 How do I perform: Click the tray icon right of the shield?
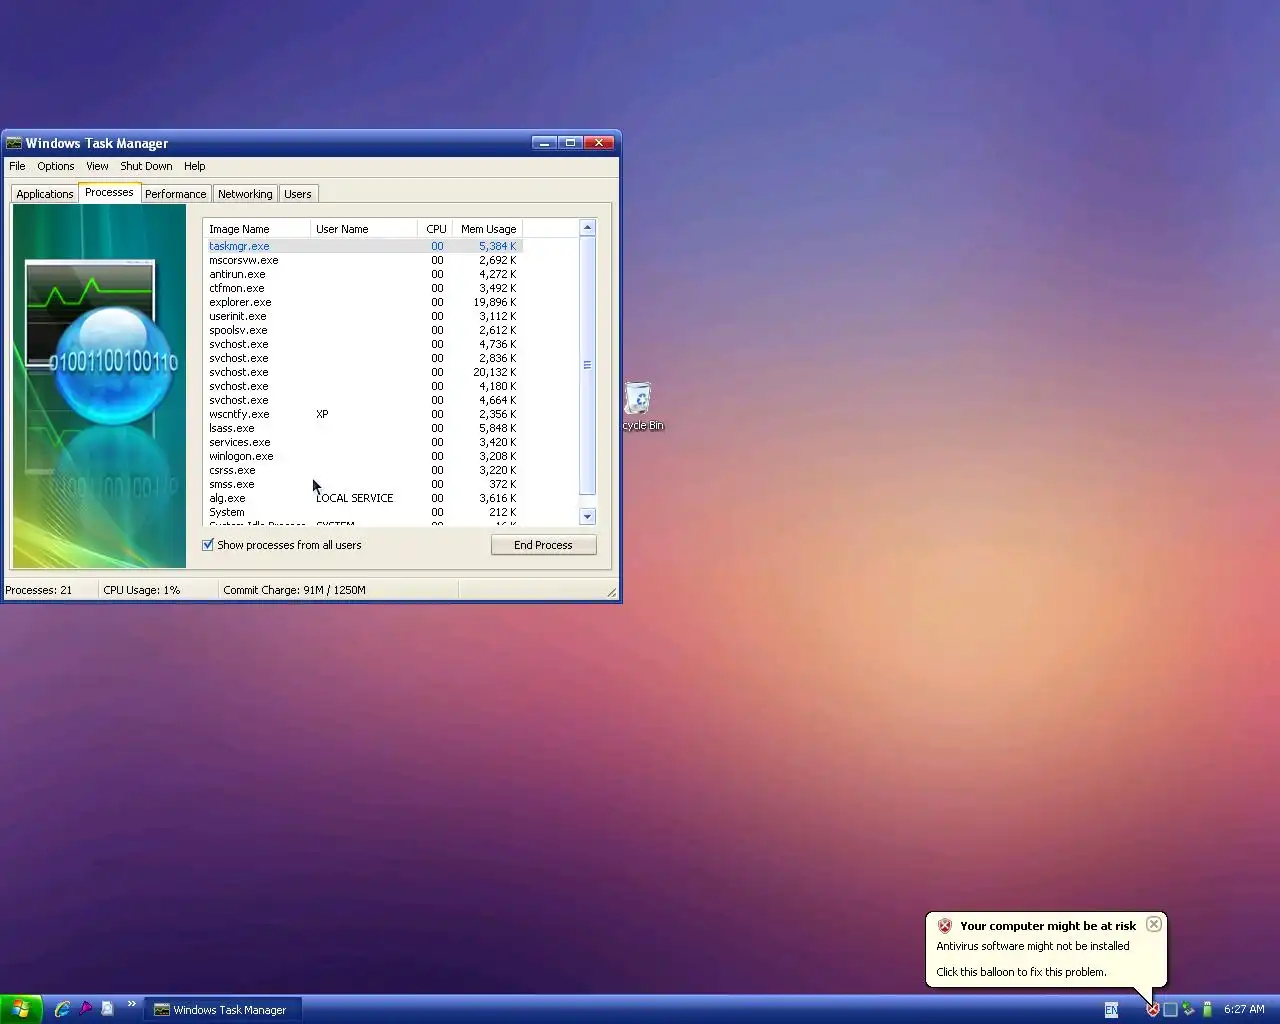[1170, 1010]
